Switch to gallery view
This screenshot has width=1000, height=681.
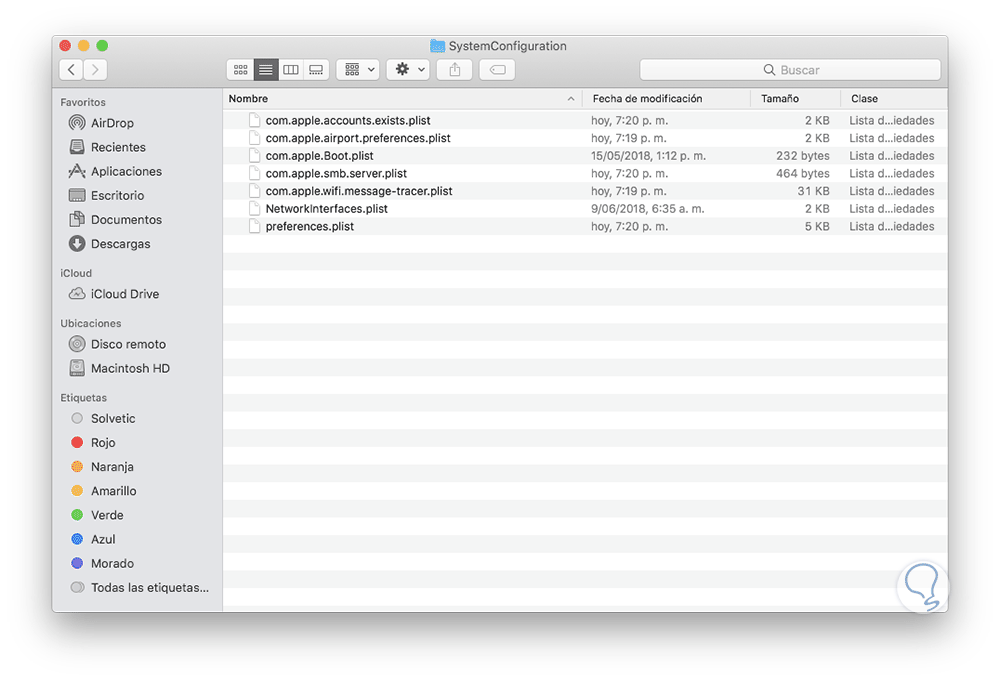(x=316, y=70)
